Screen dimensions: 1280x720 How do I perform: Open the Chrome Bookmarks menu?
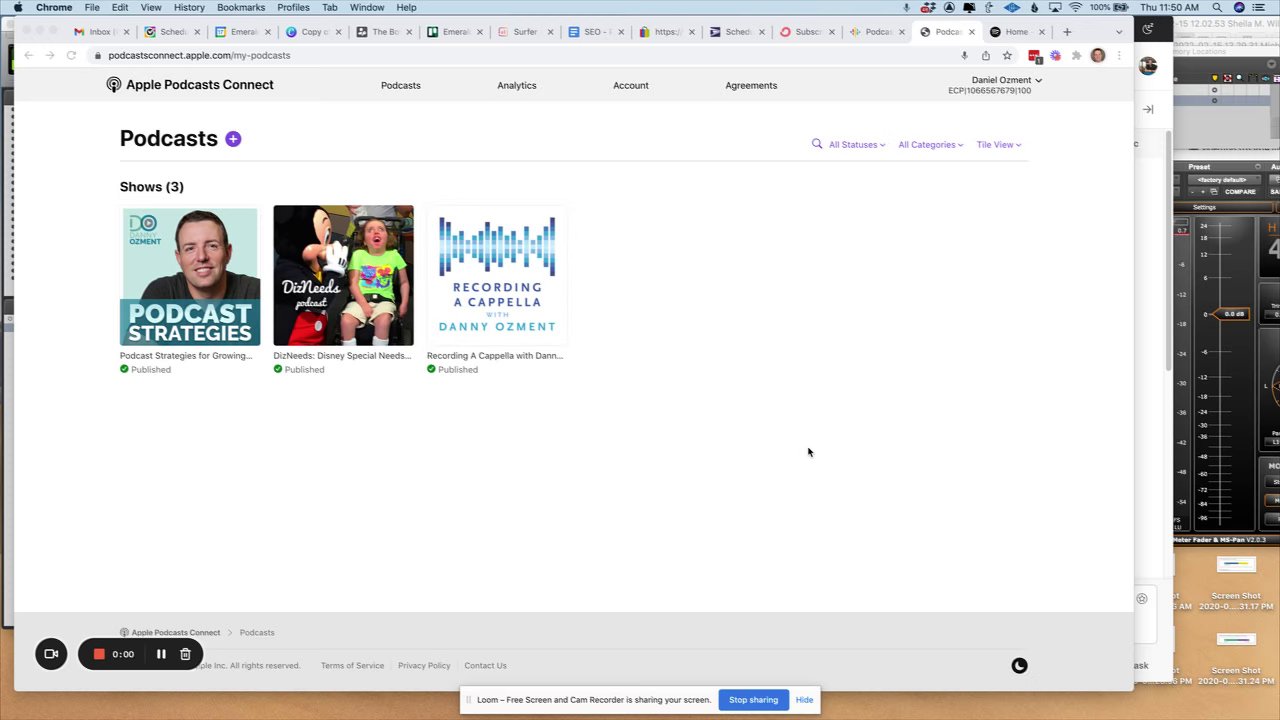click(241, 7)
